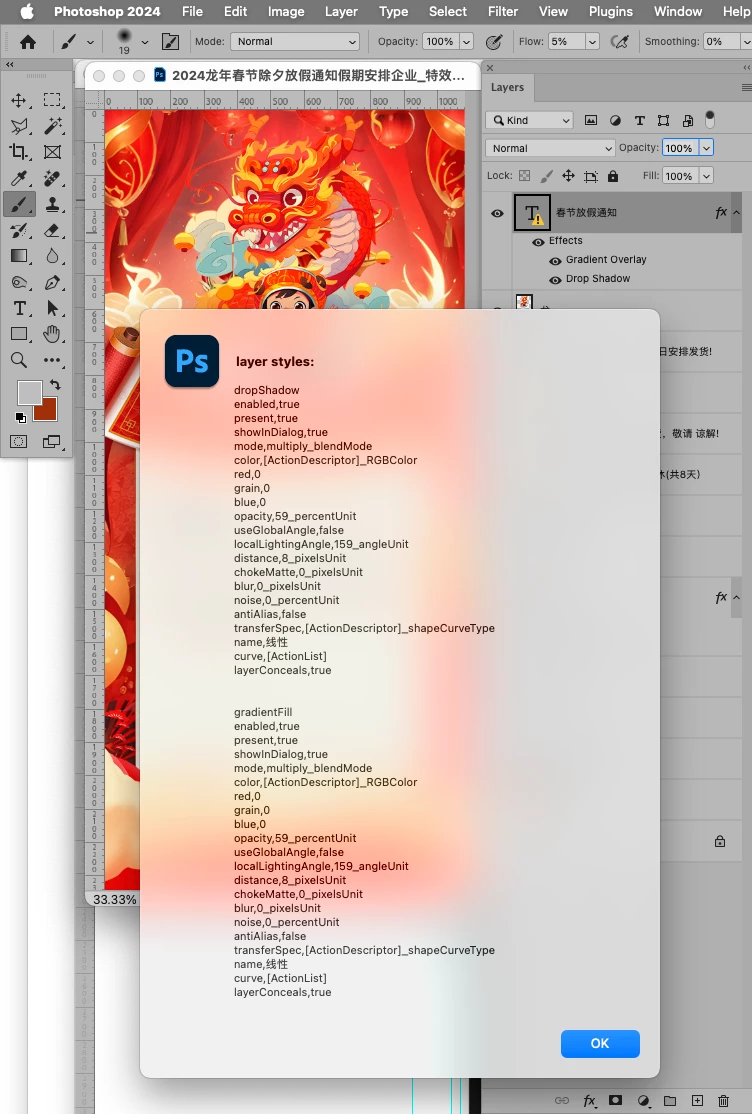Toggle adjustment layer filter
Image resolution: width=752 pixels, height=1114 pixels.
tap(616, 120)
